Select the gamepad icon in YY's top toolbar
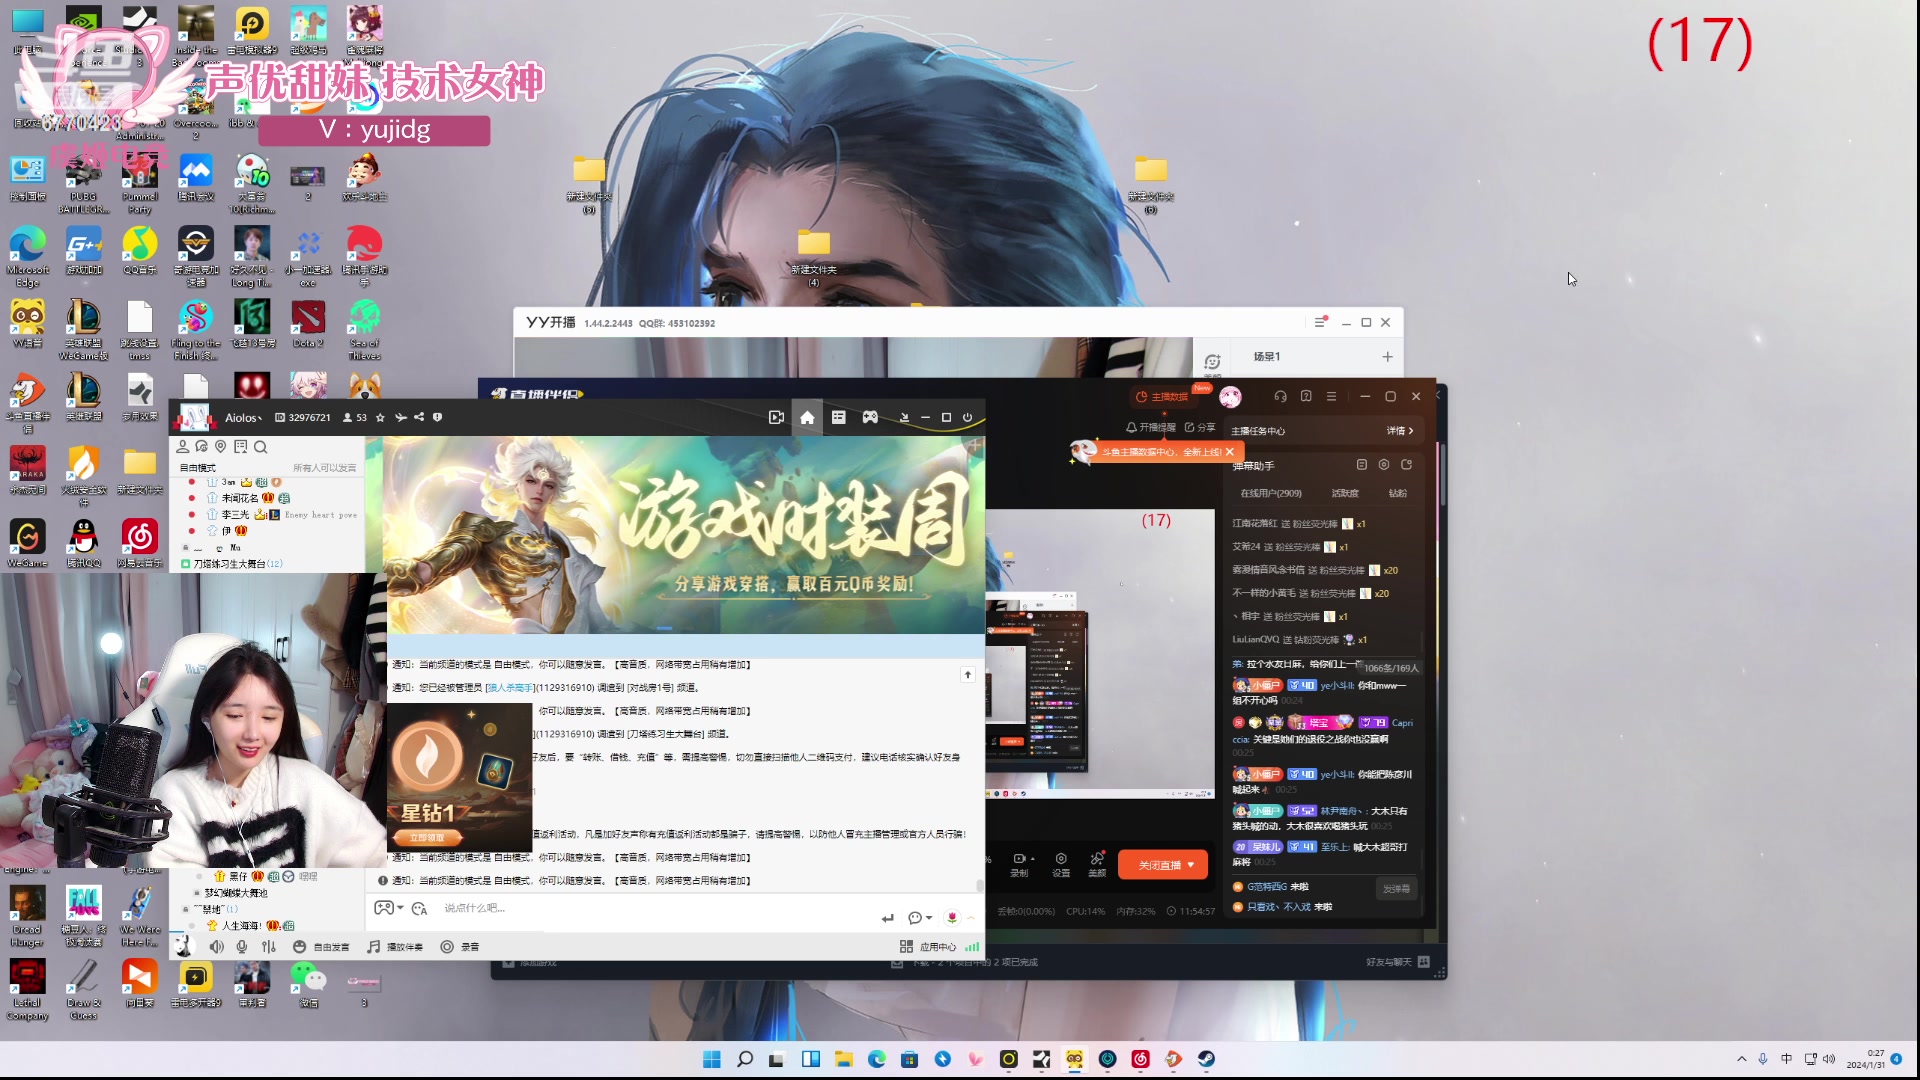Image resolution: width=1920 pixels, height=1080 pixels. 870,418
